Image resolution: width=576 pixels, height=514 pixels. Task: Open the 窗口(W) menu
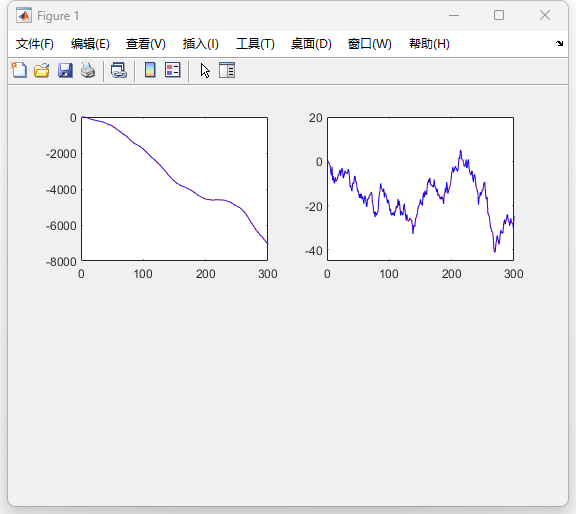pyautogui.click(x=370, y=44)
